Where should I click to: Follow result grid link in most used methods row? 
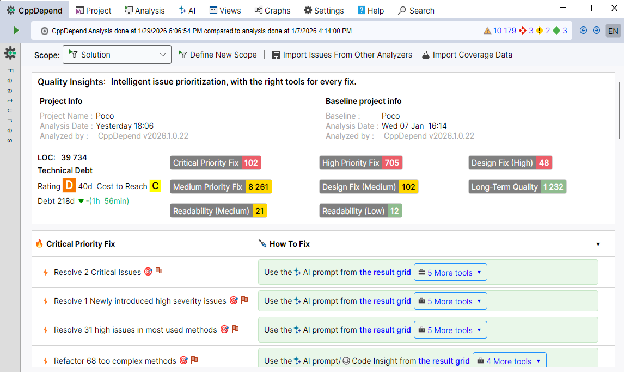pyautogui.click(x=385, y=330)
